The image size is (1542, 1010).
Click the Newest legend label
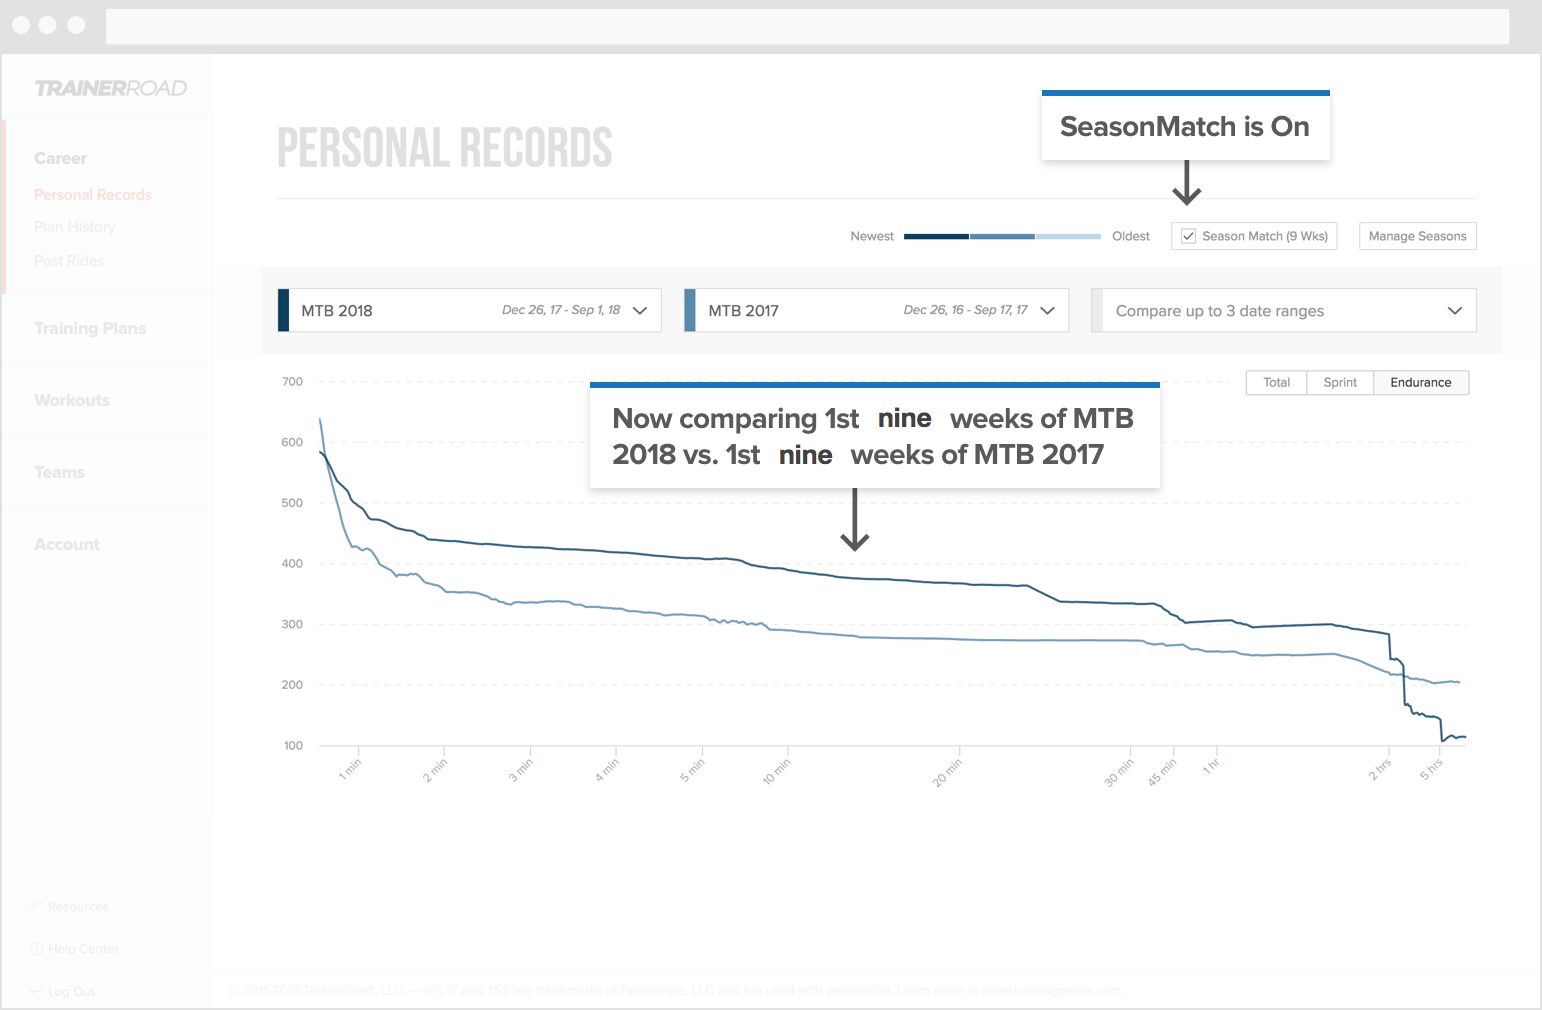pyautogui.click(x=872, y=236)
